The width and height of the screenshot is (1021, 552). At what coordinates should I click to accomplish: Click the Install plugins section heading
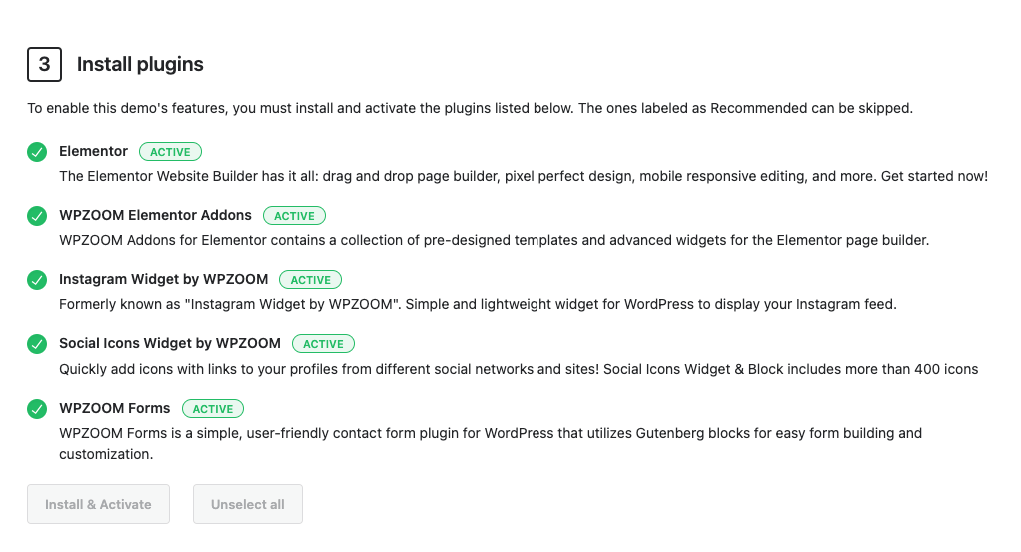pos(140,64)
